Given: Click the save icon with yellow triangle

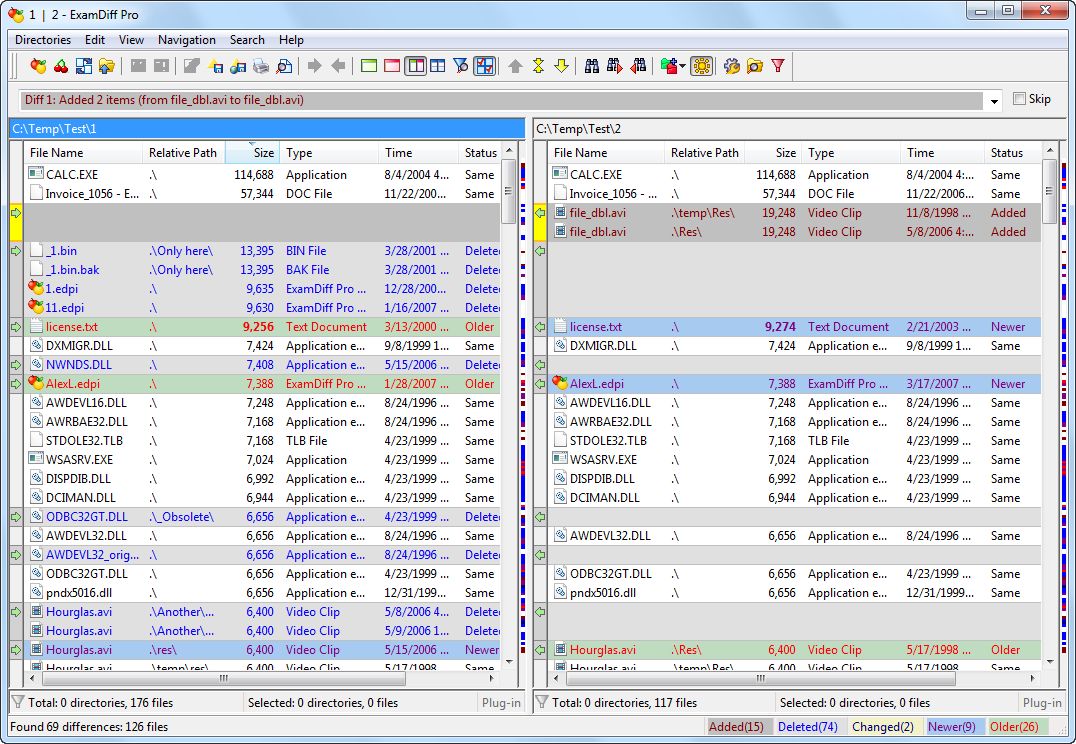Looking at the screenshot, I should 215,66.
